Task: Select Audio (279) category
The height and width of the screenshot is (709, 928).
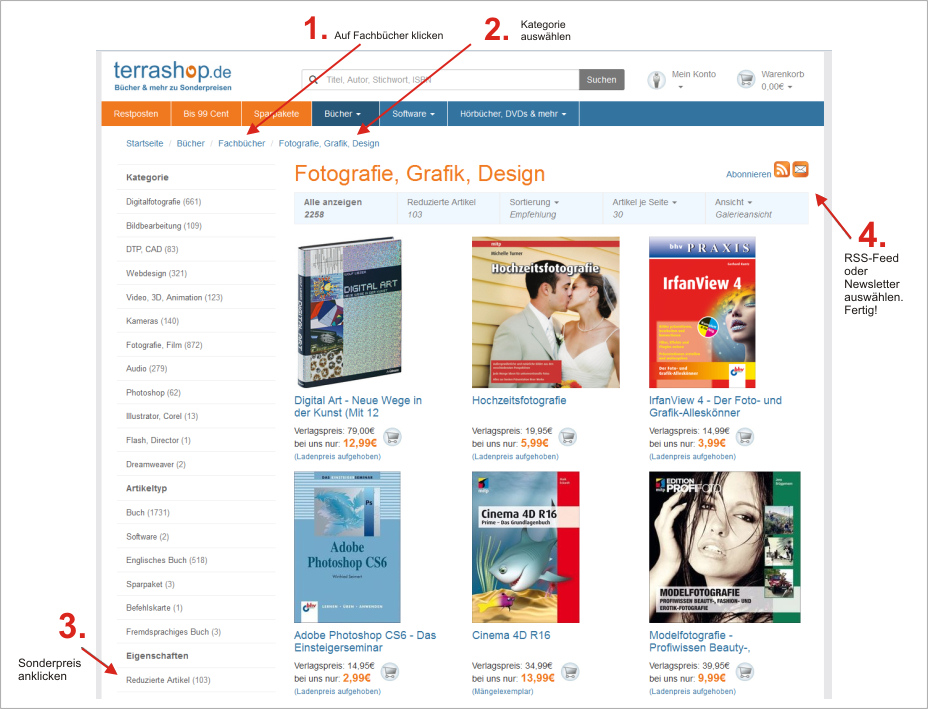Action: [147, 368]
